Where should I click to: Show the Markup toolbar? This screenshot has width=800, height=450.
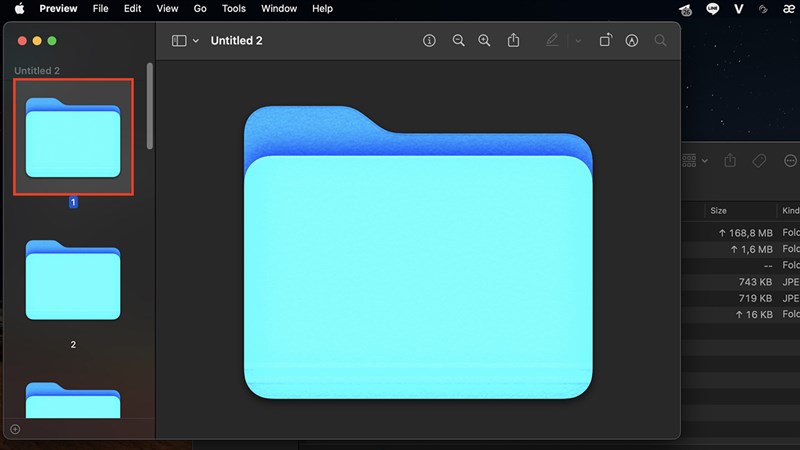pyautogui.click(x=632, y=41)
